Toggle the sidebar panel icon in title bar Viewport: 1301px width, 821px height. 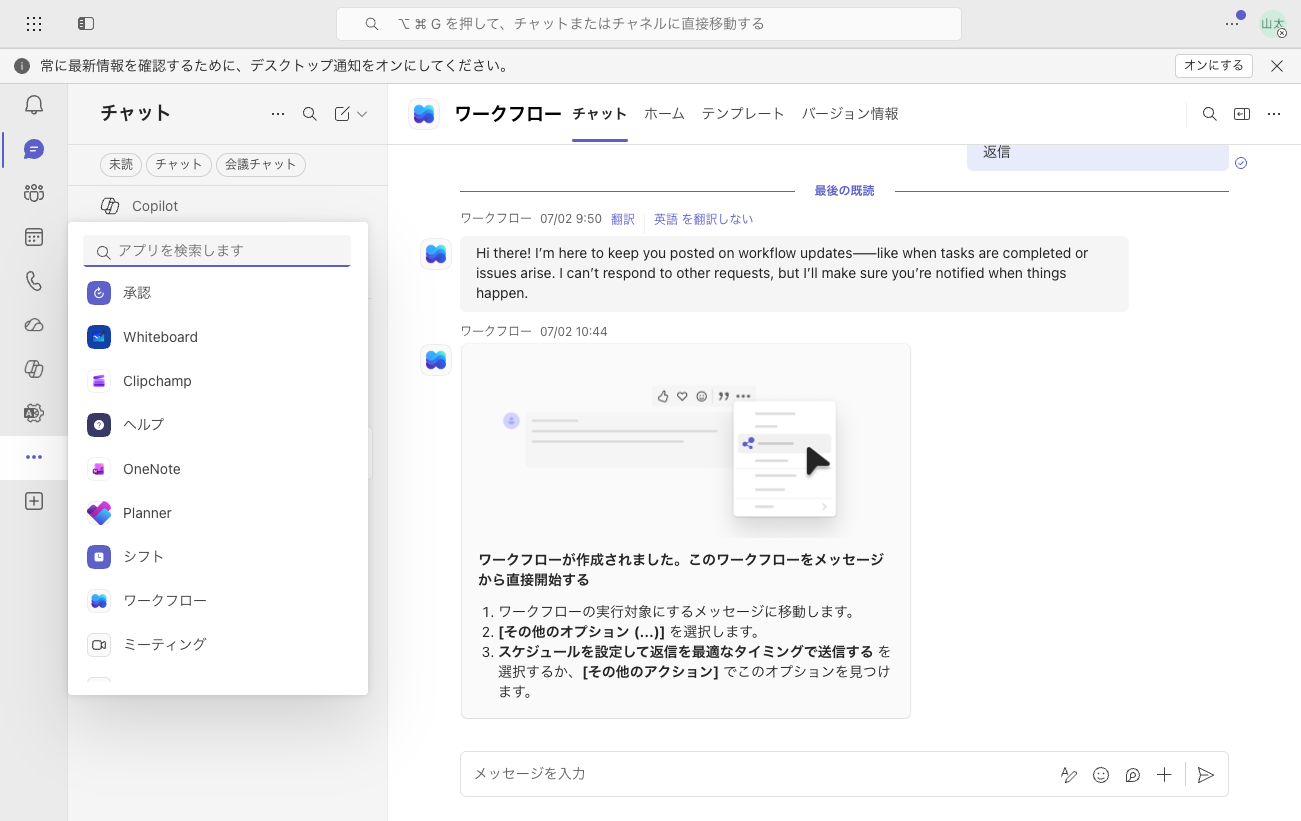86,23
